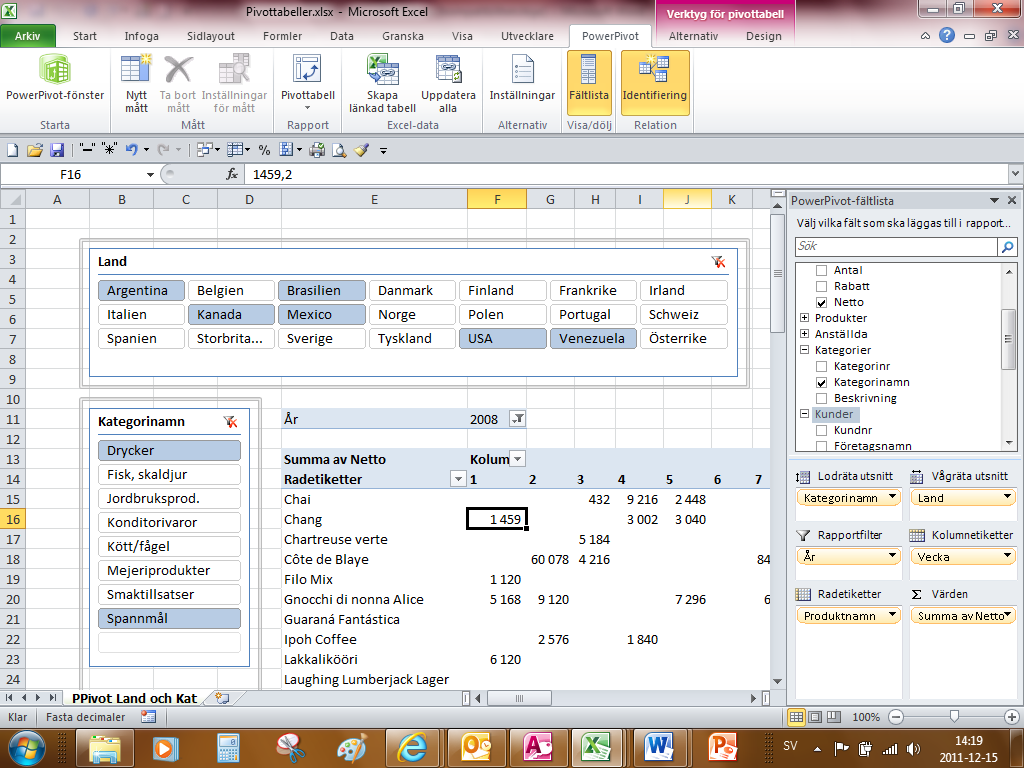Select Mejeriprodukter in the Kategorinamn slicer
The height and width of the screenshot is (768, 1024).
(x=170, y=571)
